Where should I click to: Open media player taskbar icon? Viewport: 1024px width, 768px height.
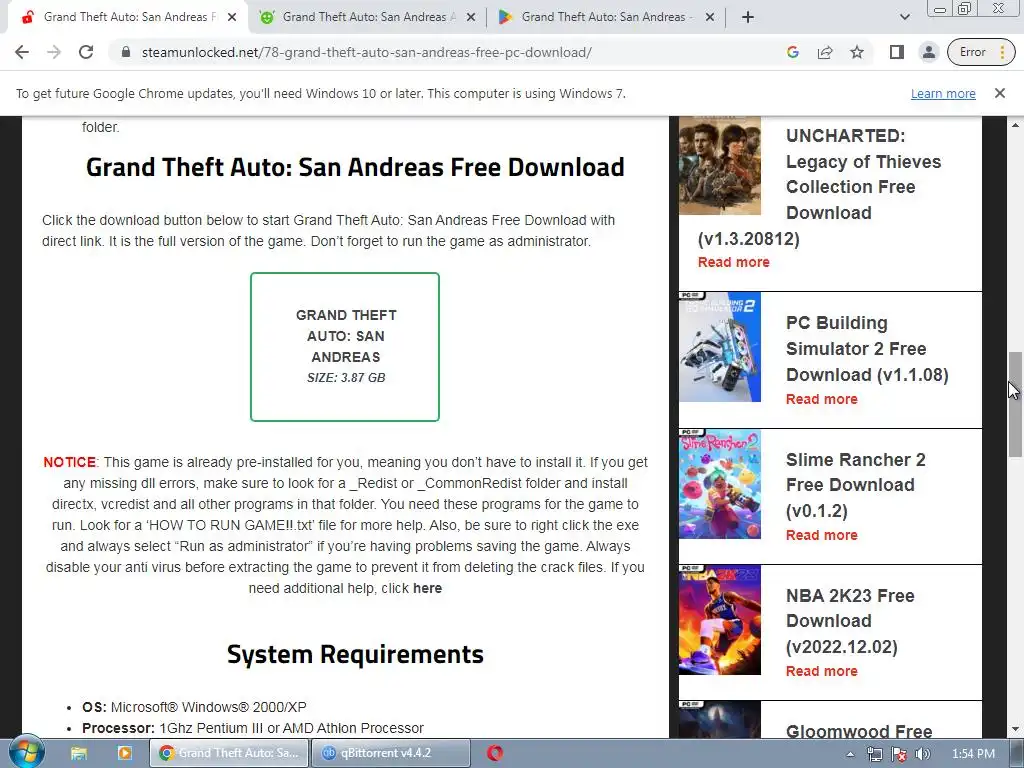(x=124, y=754)
